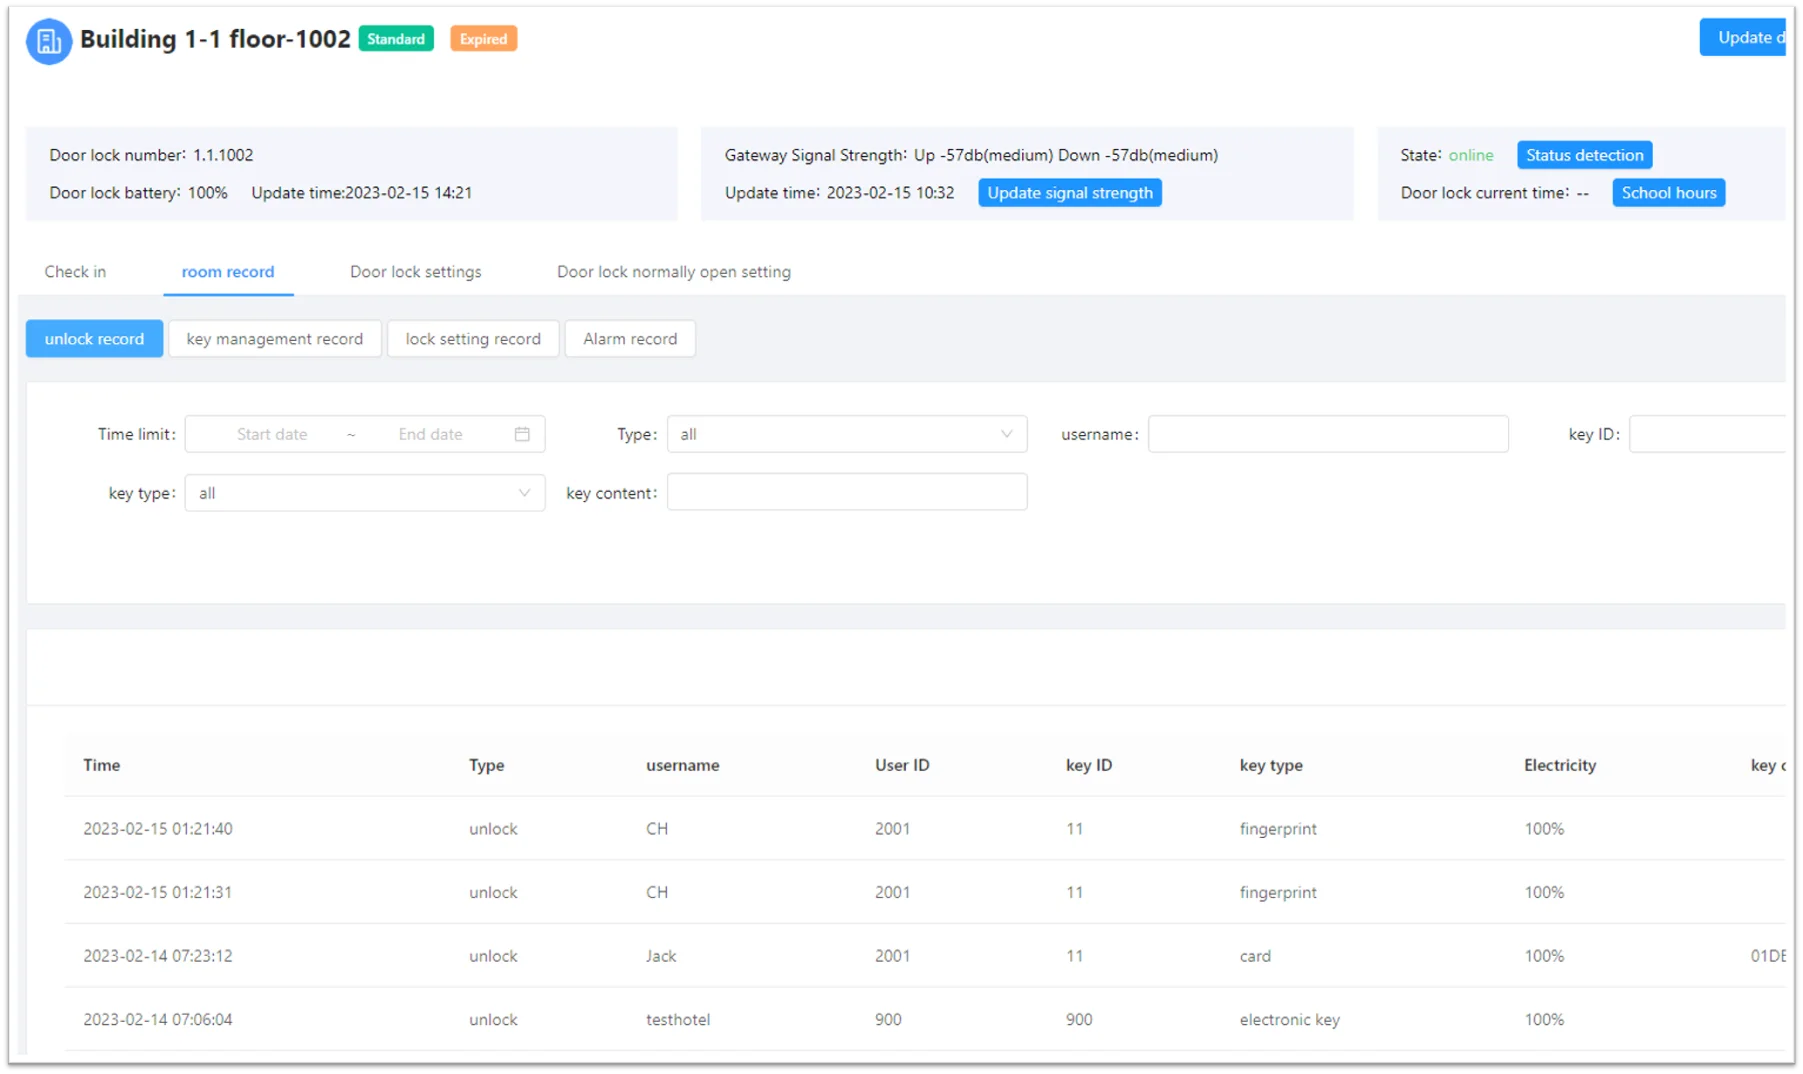Run Status detection
This screenshot has width=1803, height=1074.
pos(1584,155)
